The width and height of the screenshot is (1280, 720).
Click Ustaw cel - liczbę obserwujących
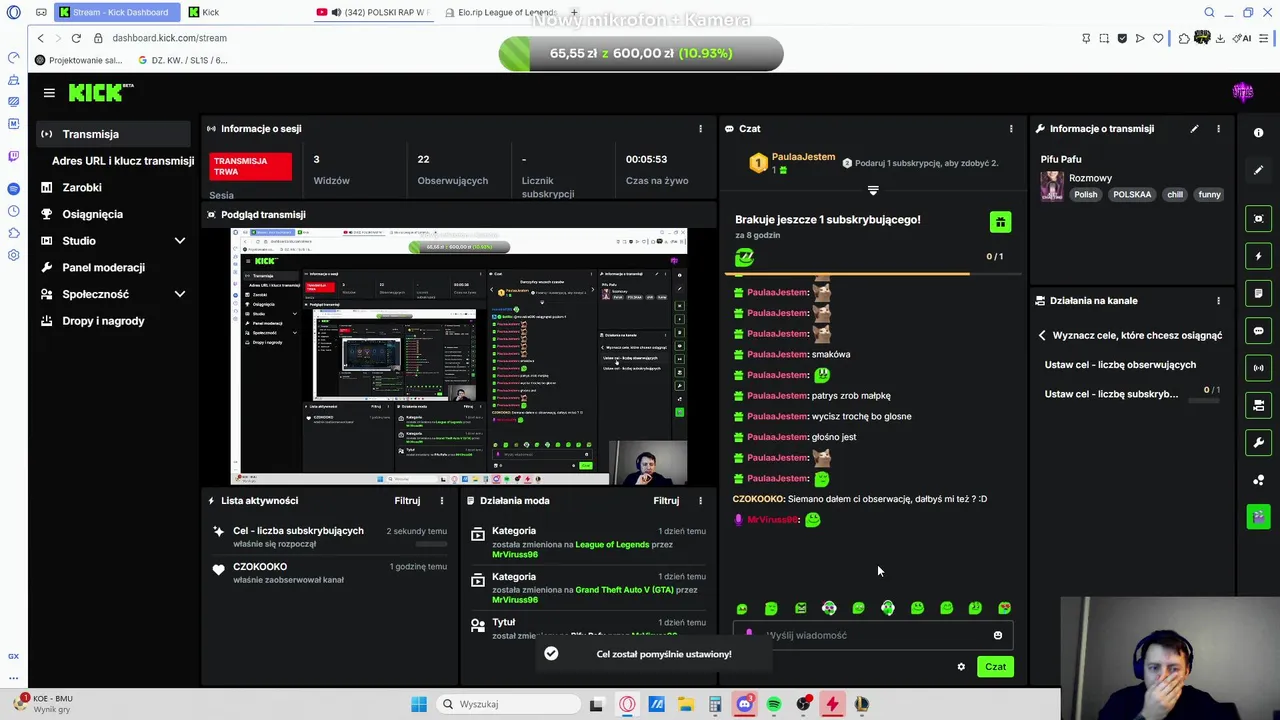[1120, 365]
